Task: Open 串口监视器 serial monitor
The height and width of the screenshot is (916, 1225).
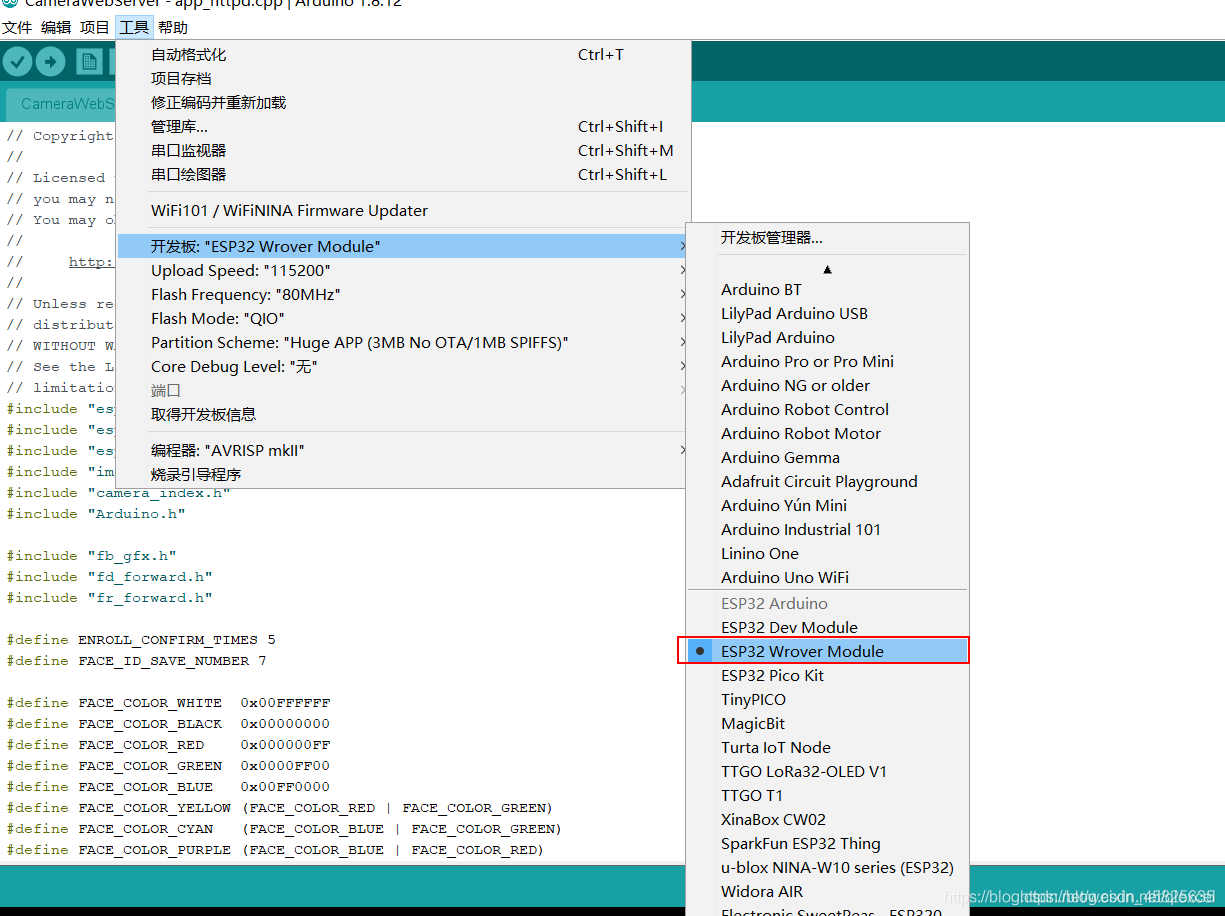Action: point(403,151)
